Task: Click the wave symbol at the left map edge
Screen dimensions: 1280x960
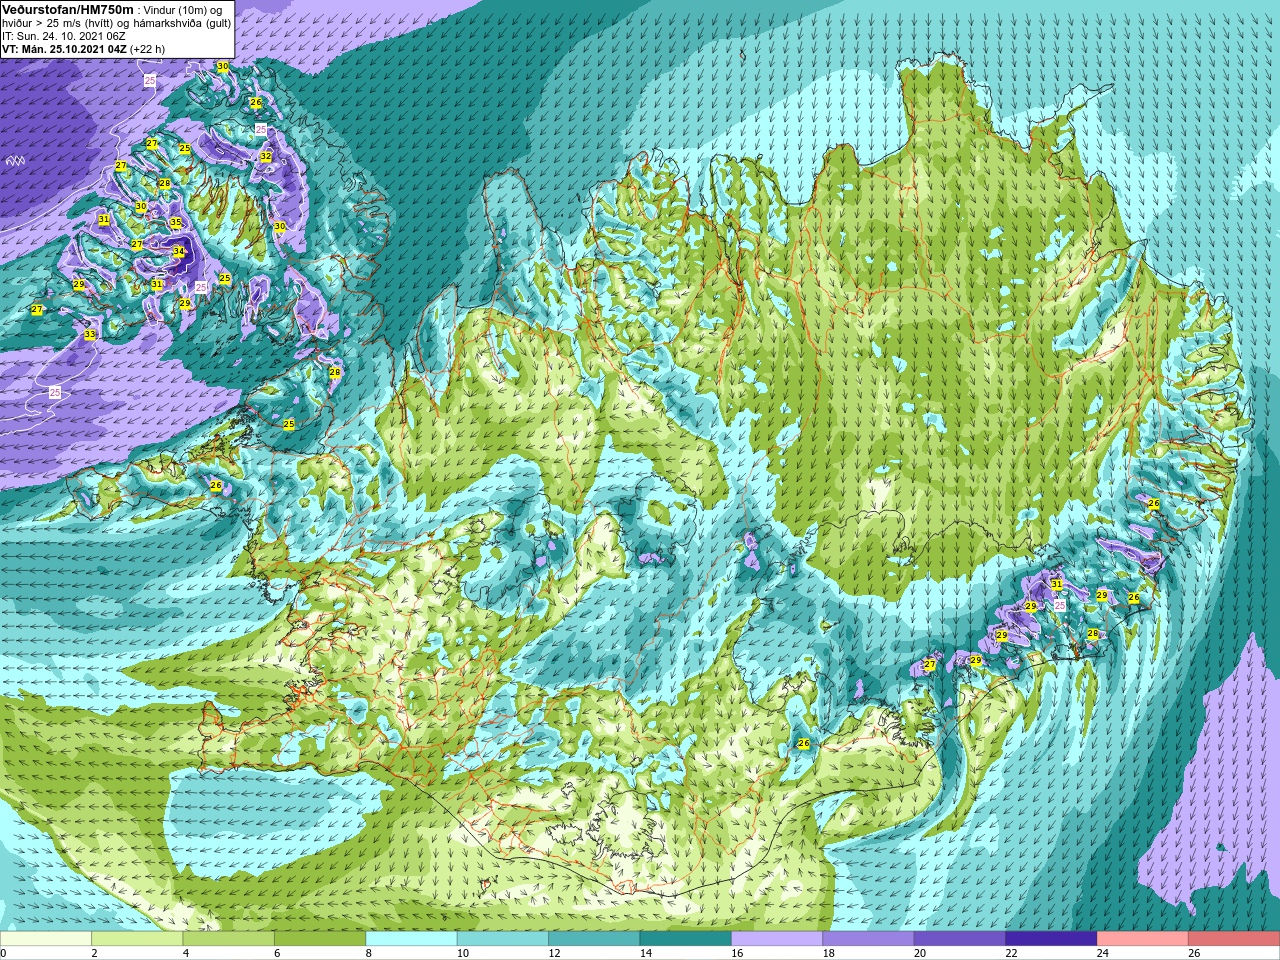Action: [15, 160]
